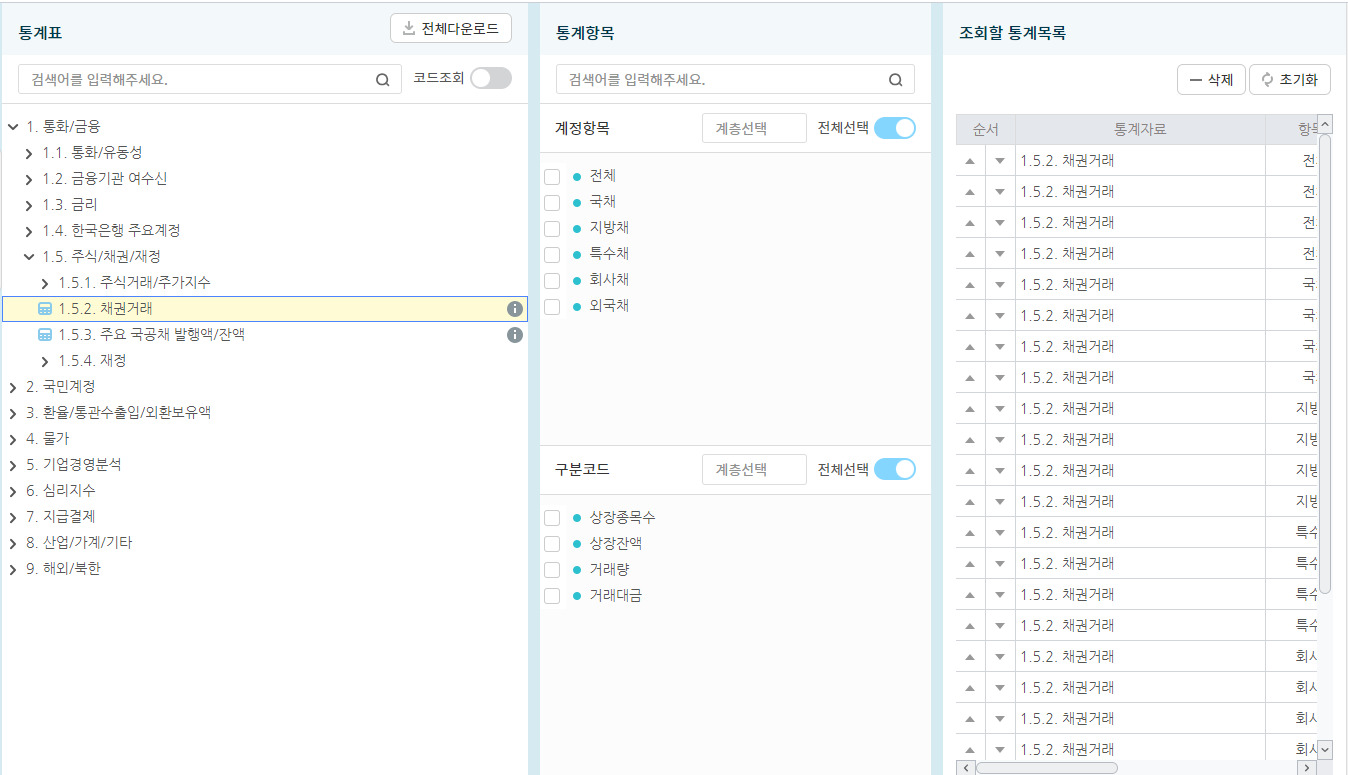Click table icon beside 1.5.2. 채권거래
Image resolution: width=1348 pixels, height=775 pixels.
(x=45, y=309)
